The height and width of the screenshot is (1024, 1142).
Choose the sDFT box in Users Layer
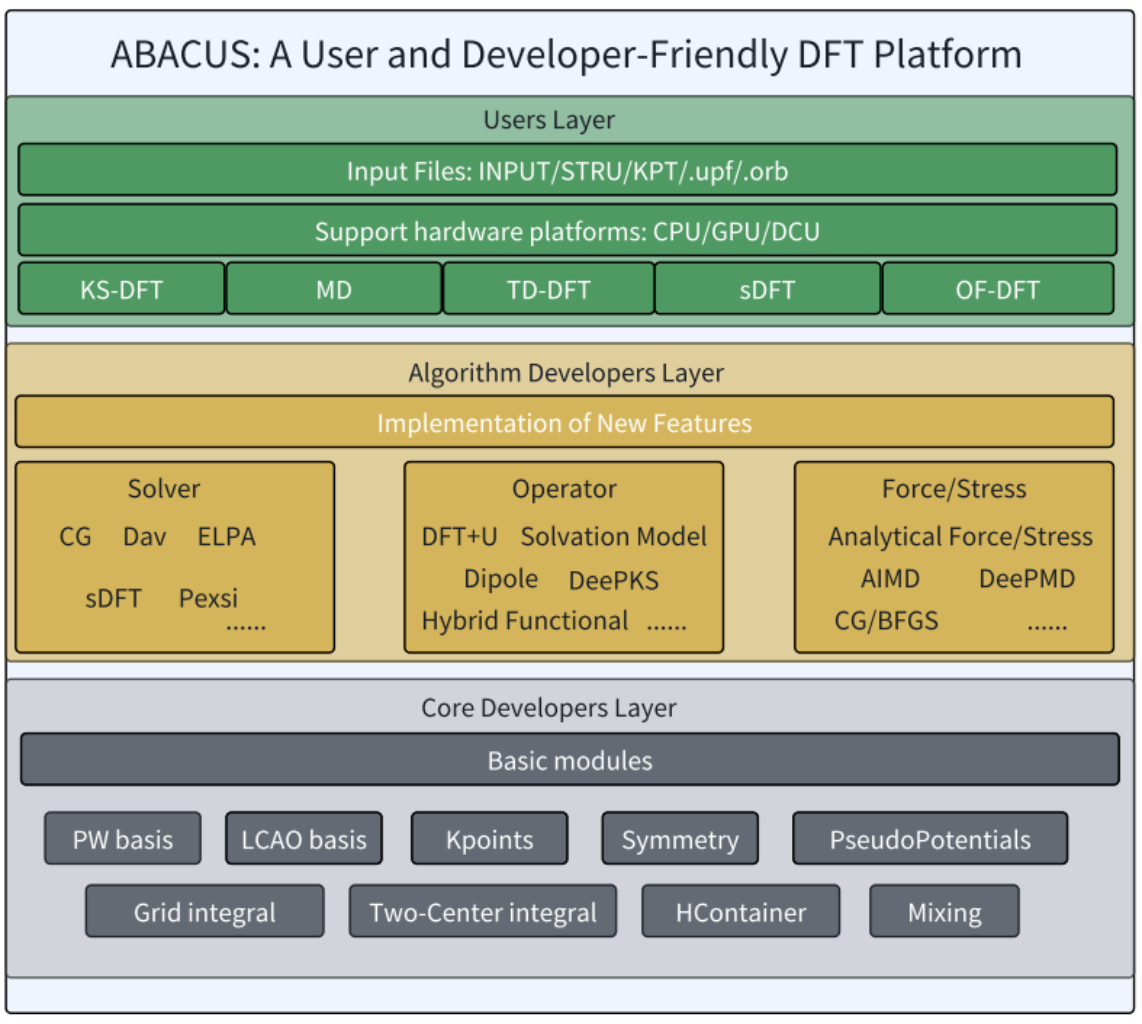point(767,290)
